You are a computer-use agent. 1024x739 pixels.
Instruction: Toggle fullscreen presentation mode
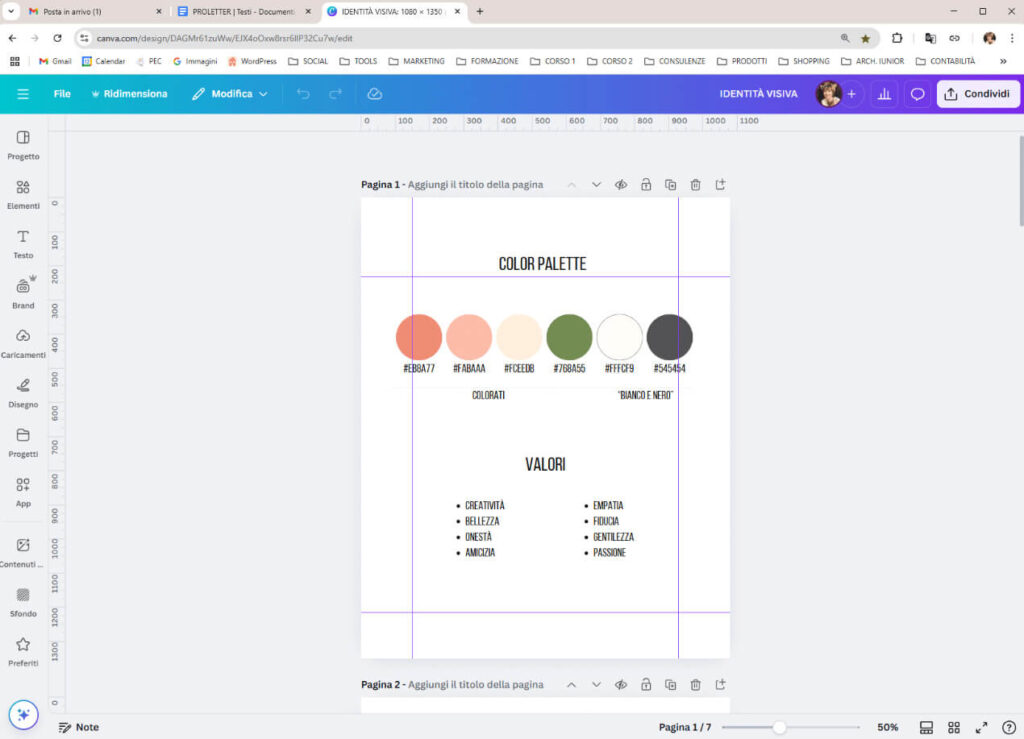click(x=982, y=727)
